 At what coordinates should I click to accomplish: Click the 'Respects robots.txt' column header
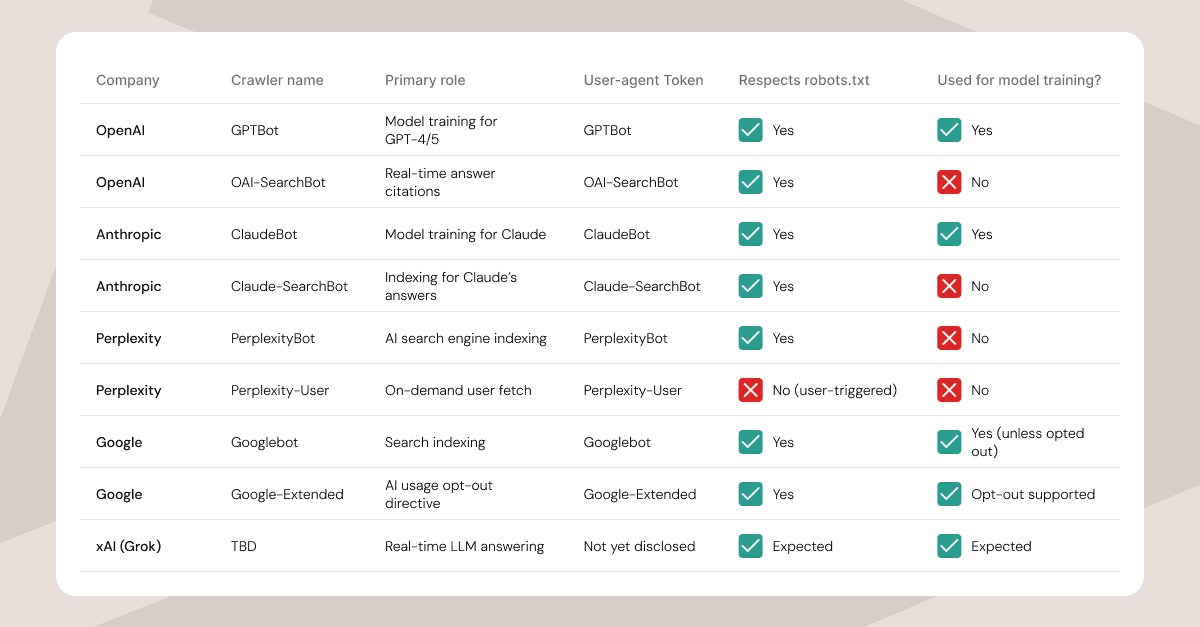point(804,80)
